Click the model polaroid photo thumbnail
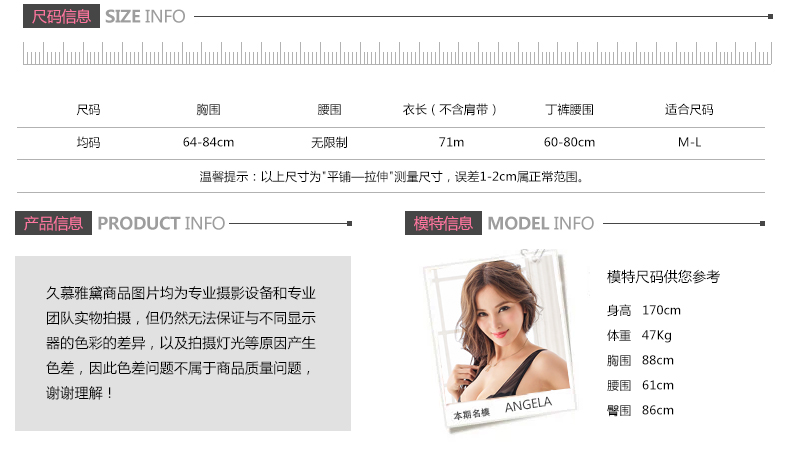Screen dimensions: 790x461 click(500, 340)
